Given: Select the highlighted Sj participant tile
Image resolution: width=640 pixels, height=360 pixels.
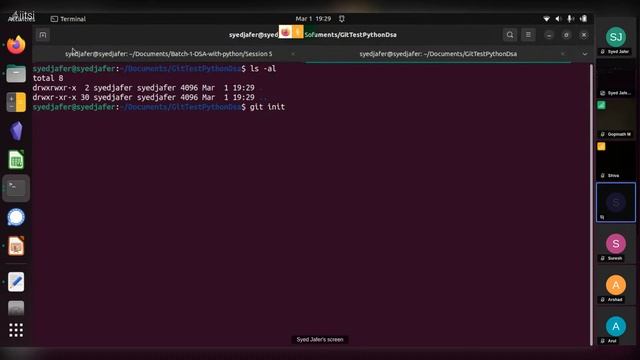Looking at the screenshot, I should pos(616,202).
